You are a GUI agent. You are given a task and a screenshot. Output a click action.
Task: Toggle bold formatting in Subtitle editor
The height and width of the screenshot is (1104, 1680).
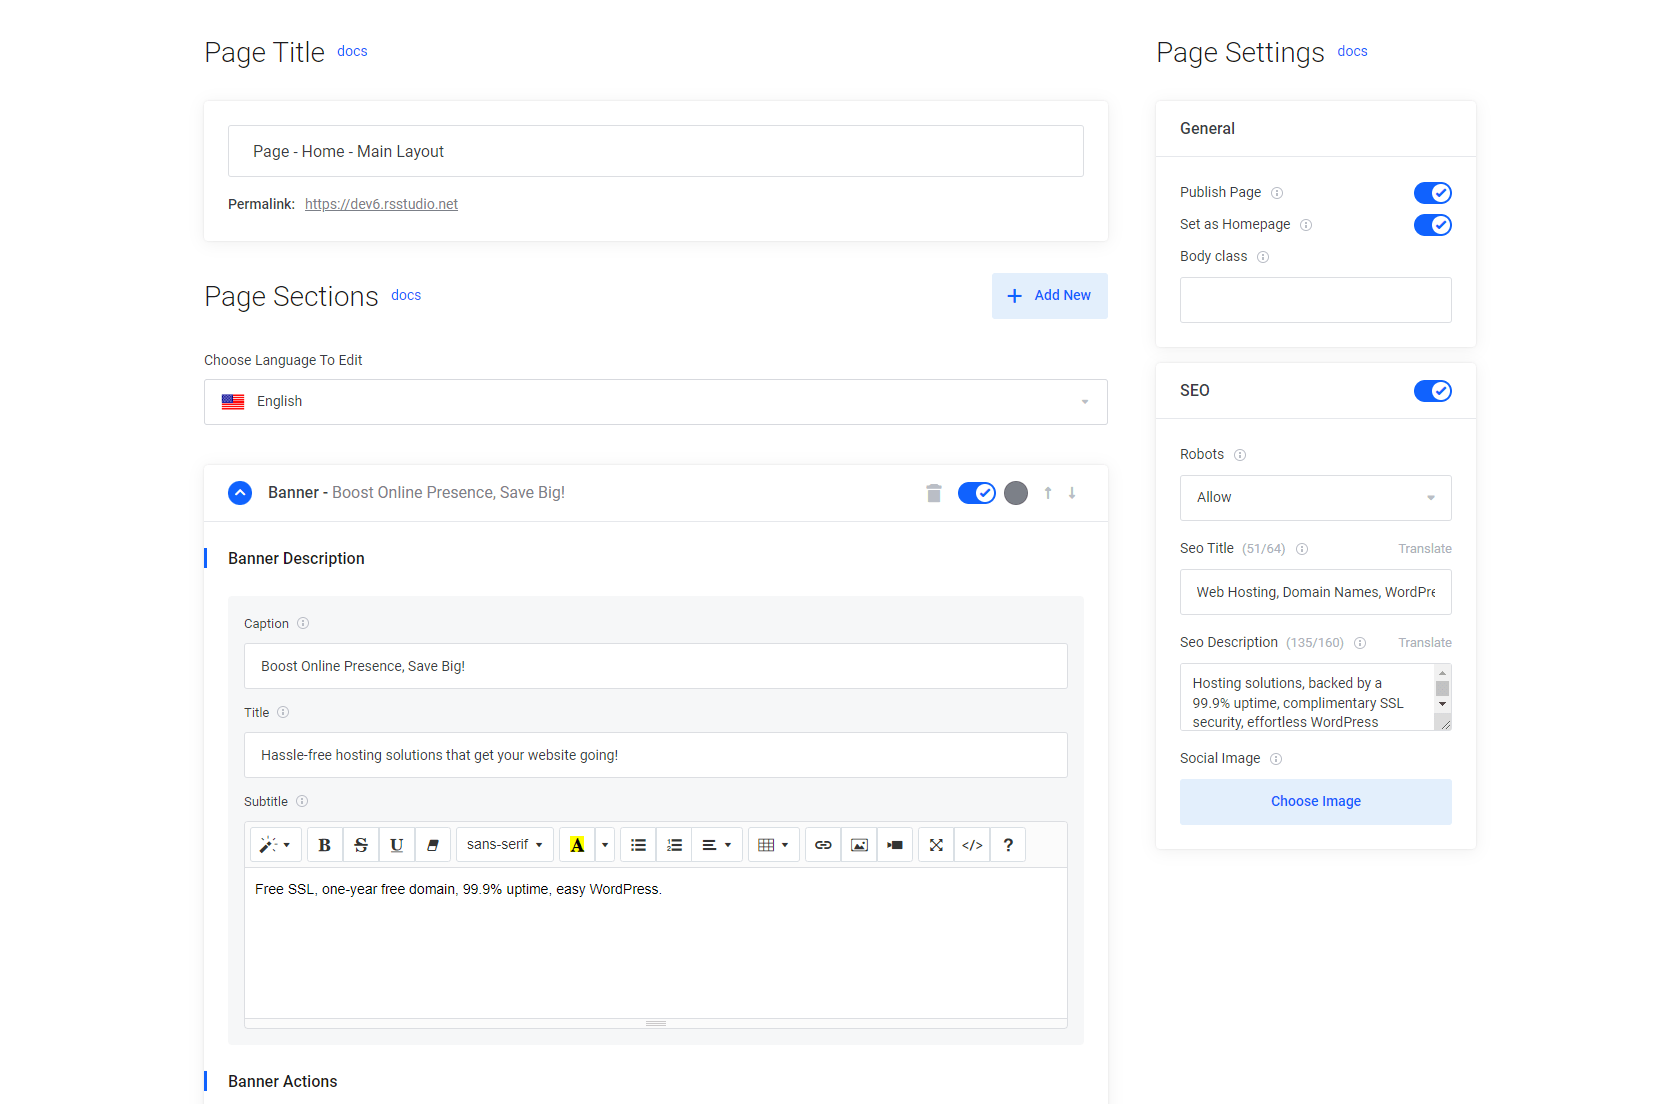tap(324, 845)
